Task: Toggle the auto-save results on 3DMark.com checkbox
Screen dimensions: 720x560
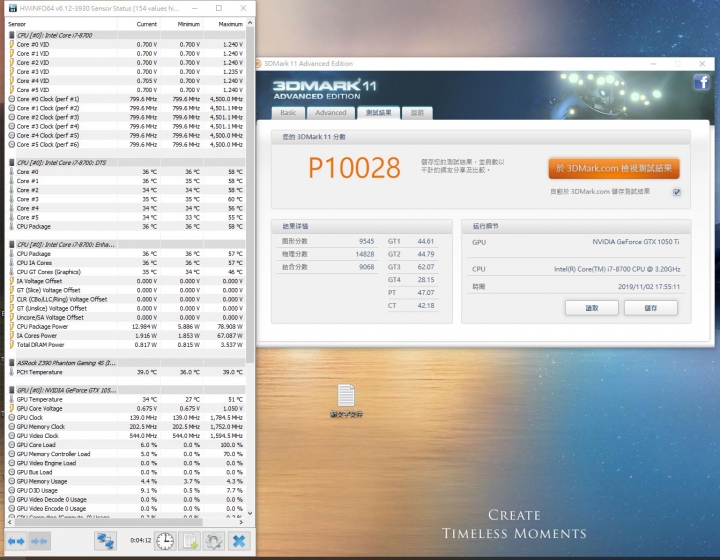Action: [x=676, y=192]
